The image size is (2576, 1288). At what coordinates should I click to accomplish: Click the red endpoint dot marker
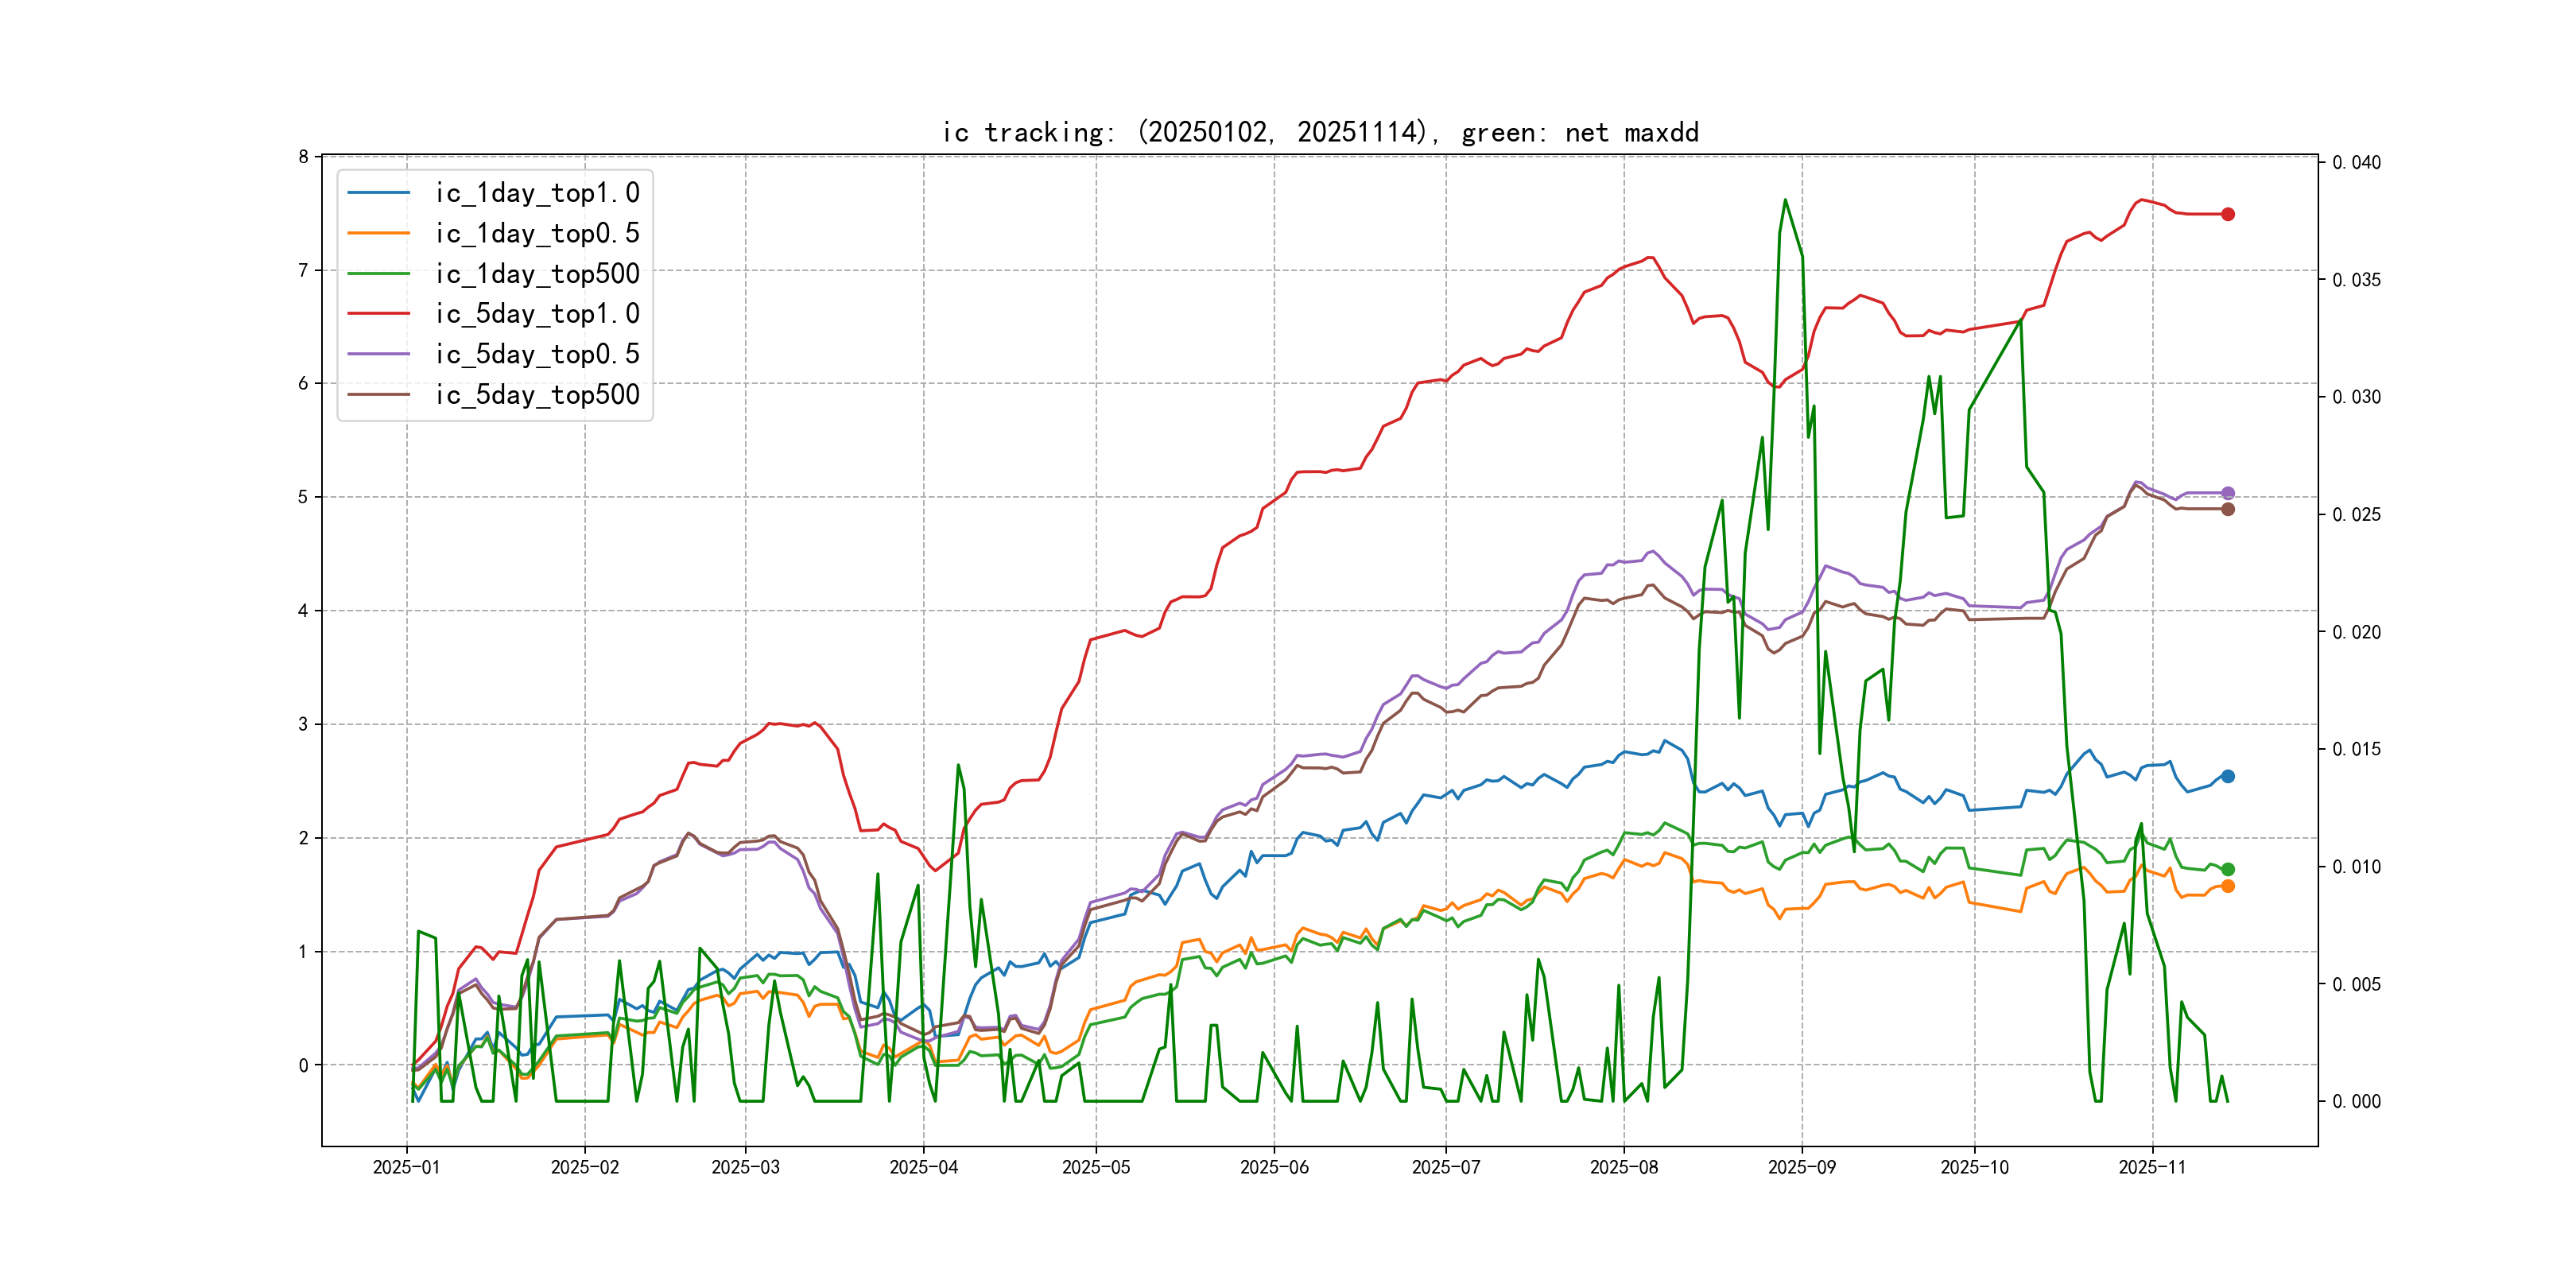point(2228,214)
